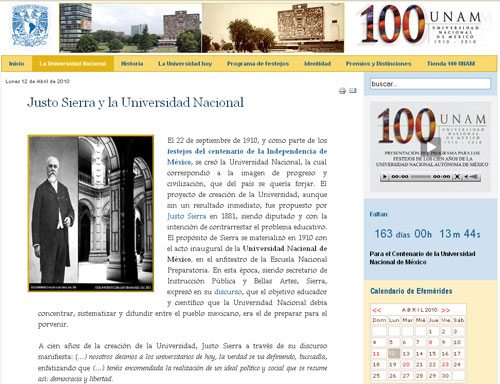Open Premios y Distinciones menu
Viewport: 500px width, 384px height.
click(x=378, y=63)
